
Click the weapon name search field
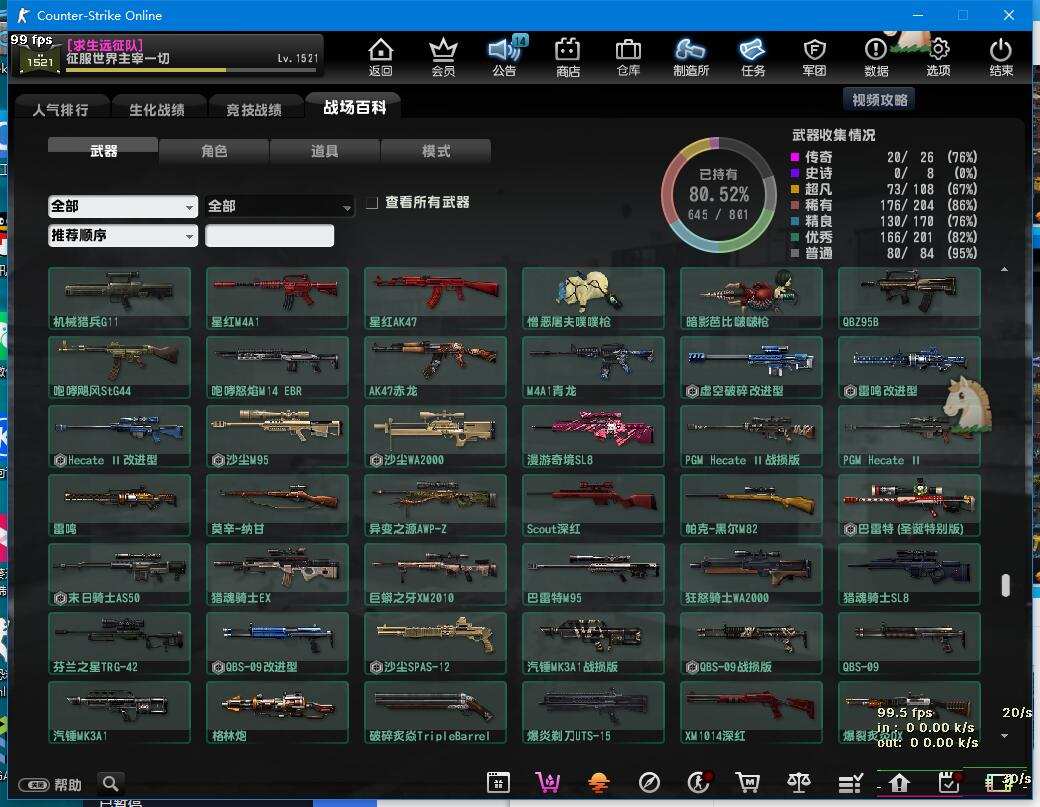pos(269,235)
